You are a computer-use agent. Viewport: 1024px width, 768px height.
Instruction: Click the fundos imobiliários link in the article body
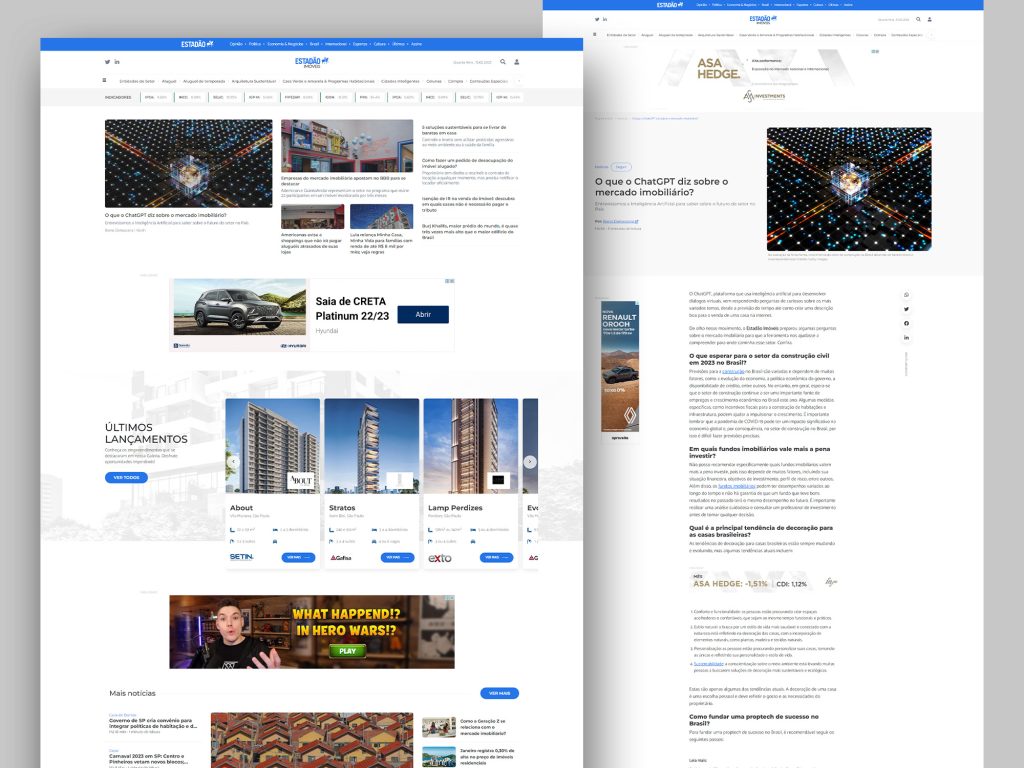[x=736, y=486]
